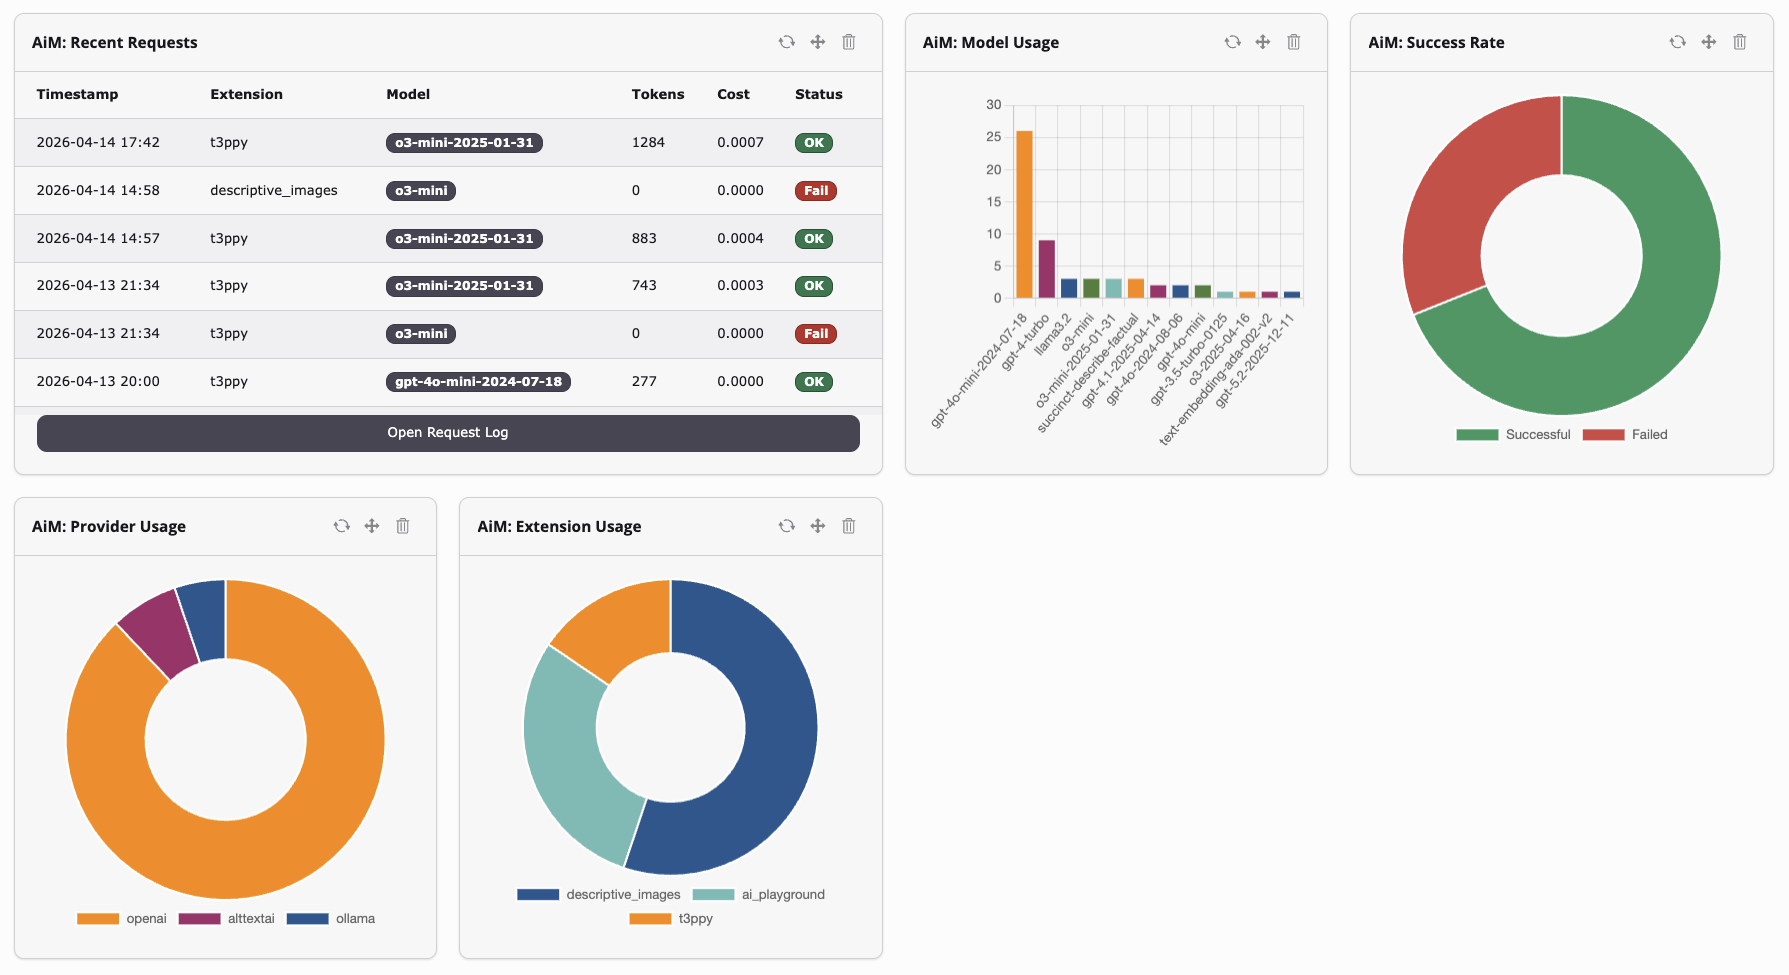Delete the Recent Requests widget

coord(849,42)
